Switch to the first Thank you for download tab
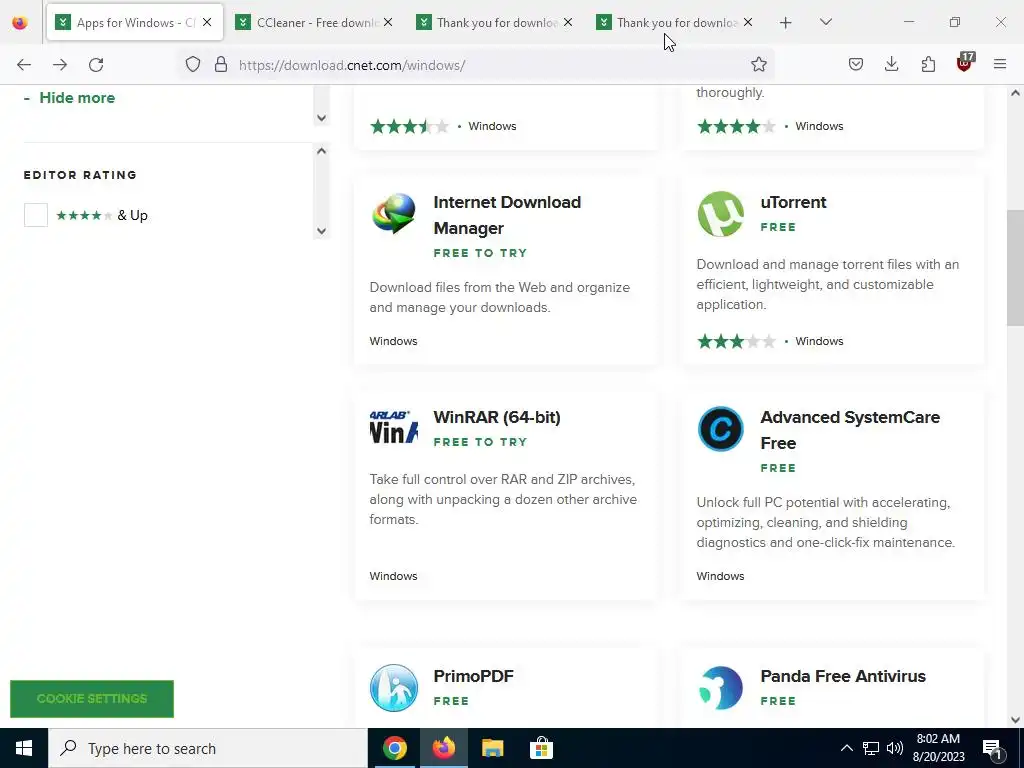Screen dimensions: 1024x768 495,23
